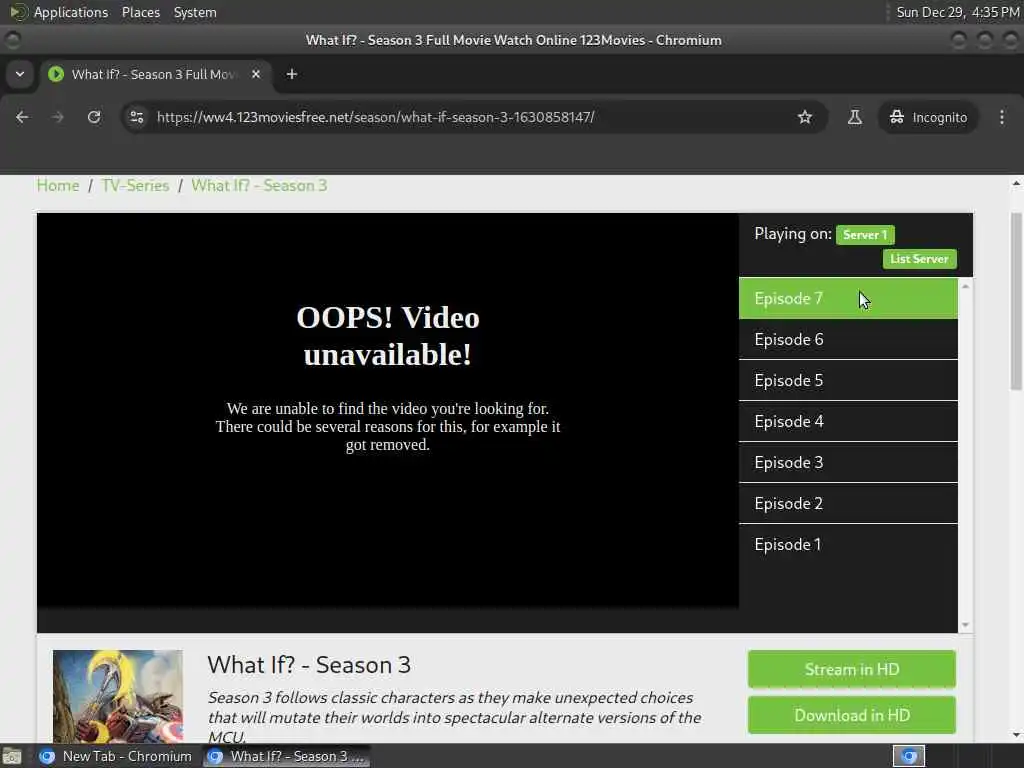
Task: Open the Applications menu
Action: (x=71, y=12)
